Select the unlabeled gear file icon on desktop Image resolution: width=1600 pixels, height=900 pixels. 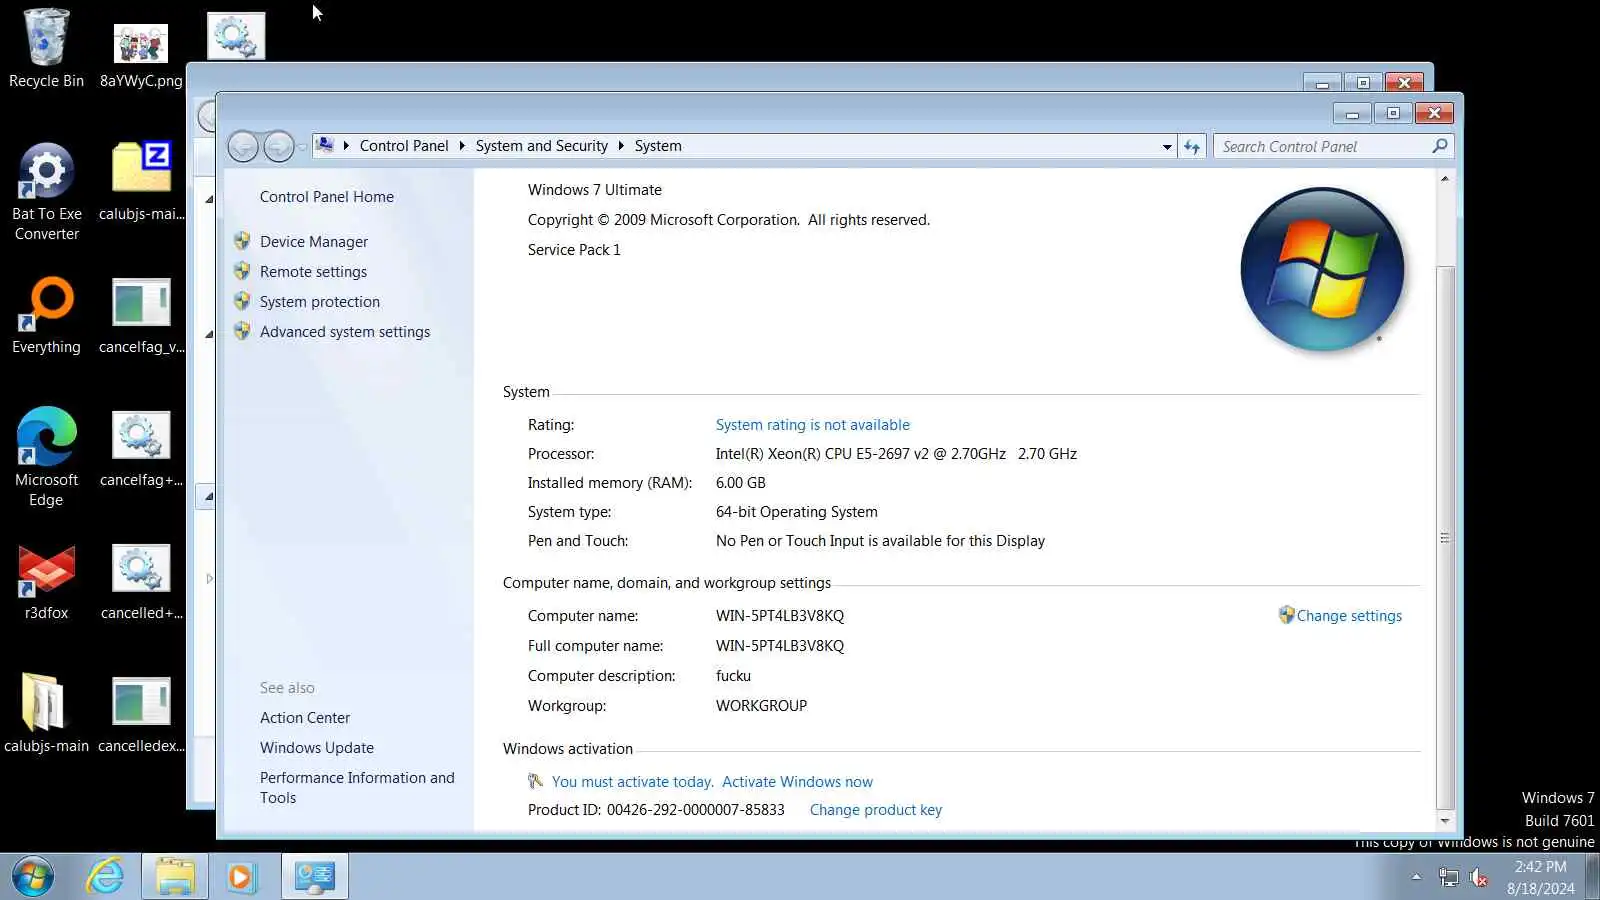point(236,36)
